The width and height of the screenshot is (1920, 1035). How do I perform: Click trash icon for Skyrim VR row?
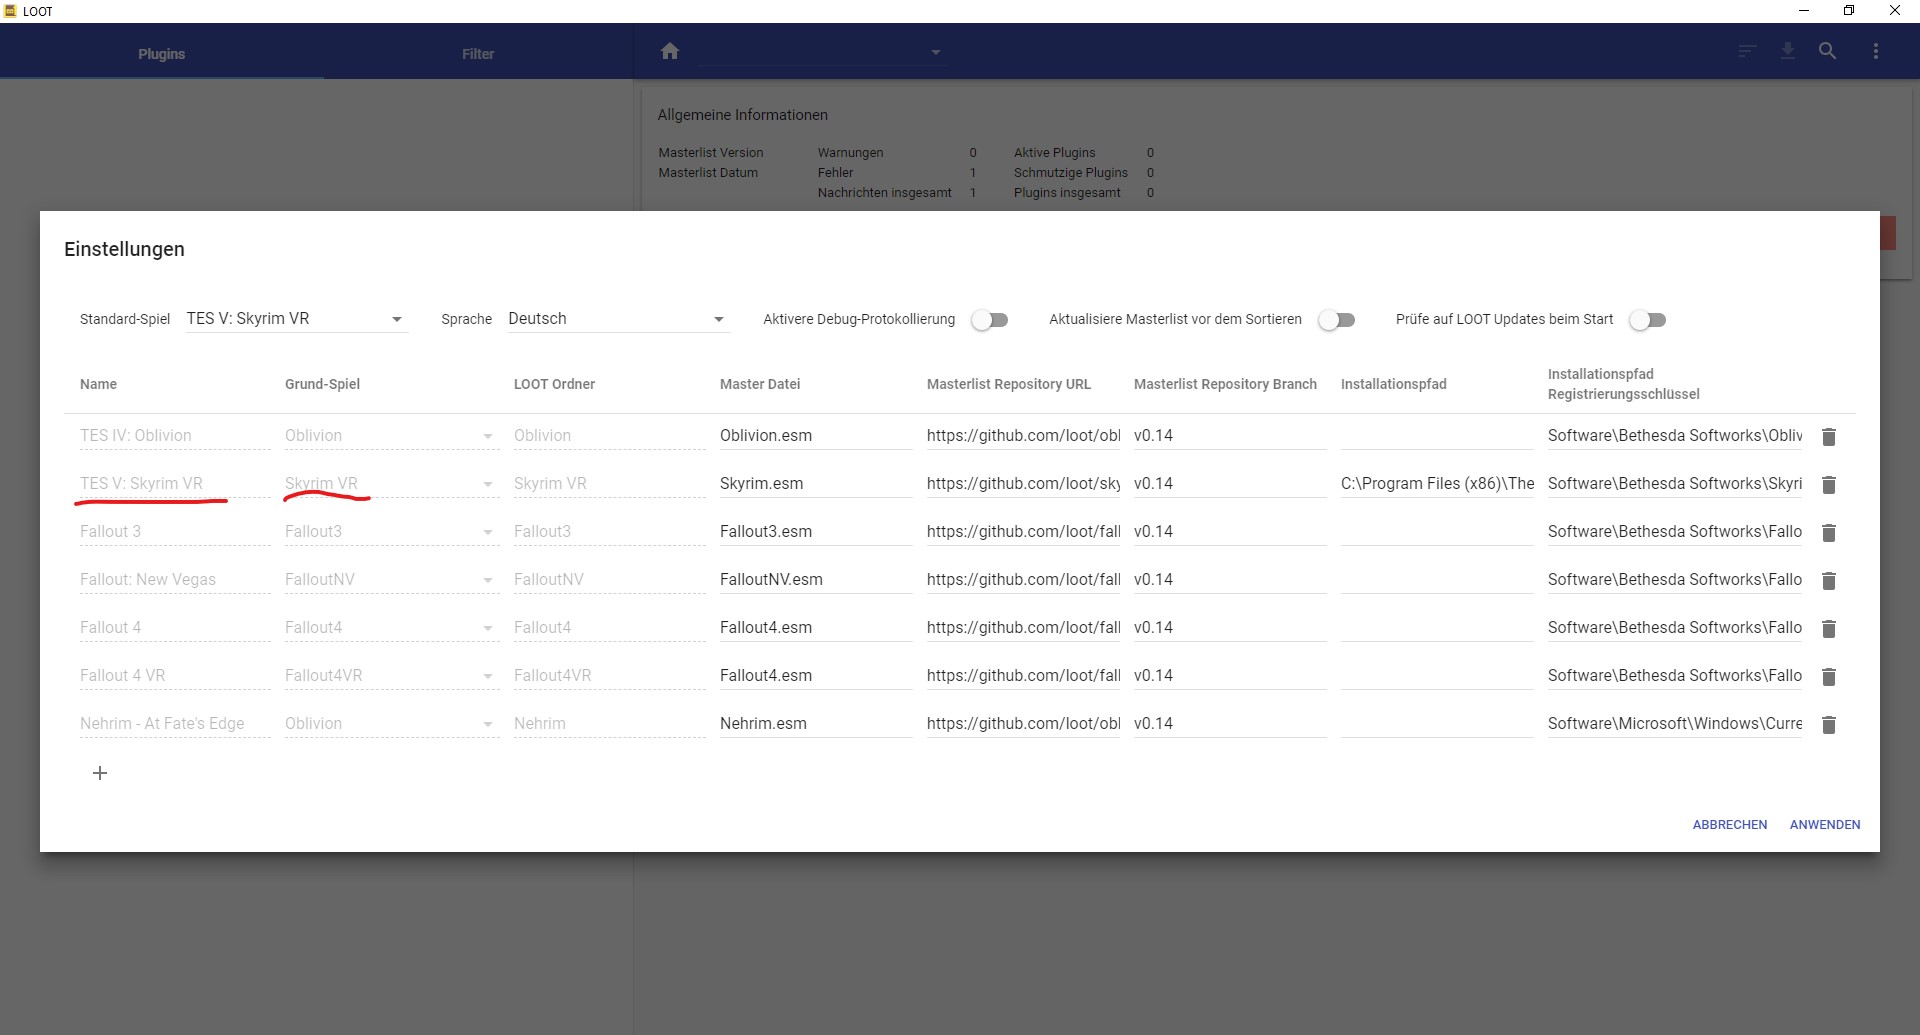pos(1829,485)
